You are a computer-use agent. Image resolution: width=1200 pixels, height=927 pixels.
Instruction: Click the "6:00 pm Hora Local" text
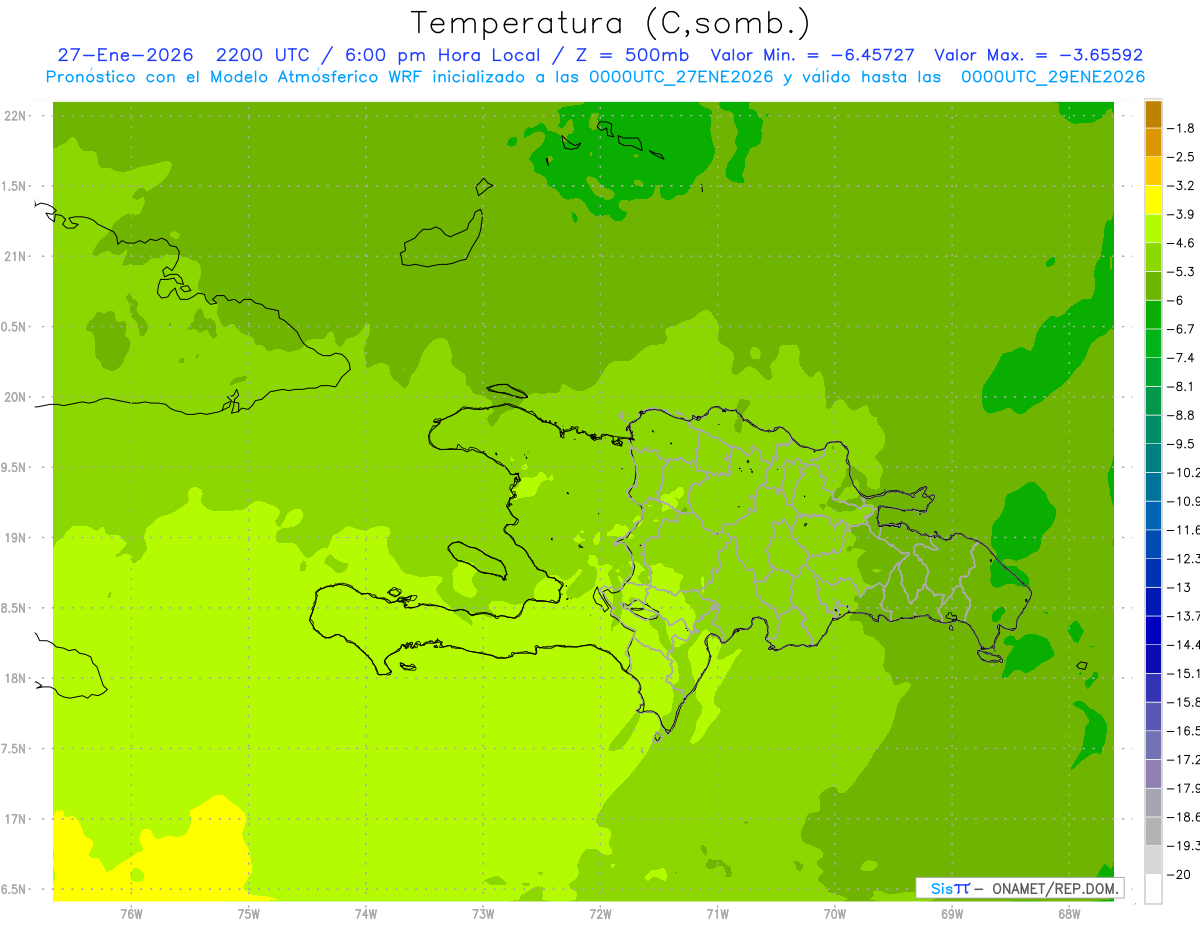point(443,55)
